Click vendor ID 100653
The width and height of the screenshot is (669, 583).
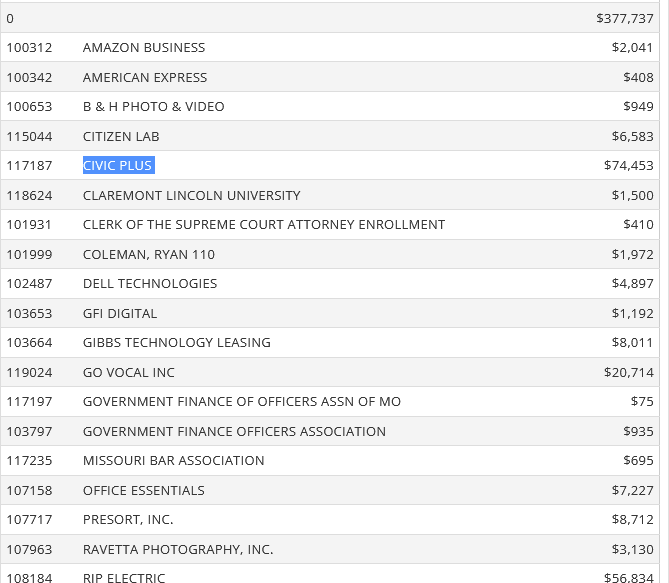pyautogui.click(x=29, y=106)
